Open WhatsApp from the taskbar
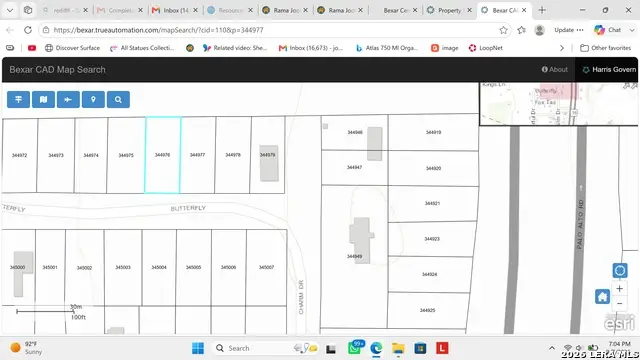Viewport: 640px width, 360px height. (354, 348)
